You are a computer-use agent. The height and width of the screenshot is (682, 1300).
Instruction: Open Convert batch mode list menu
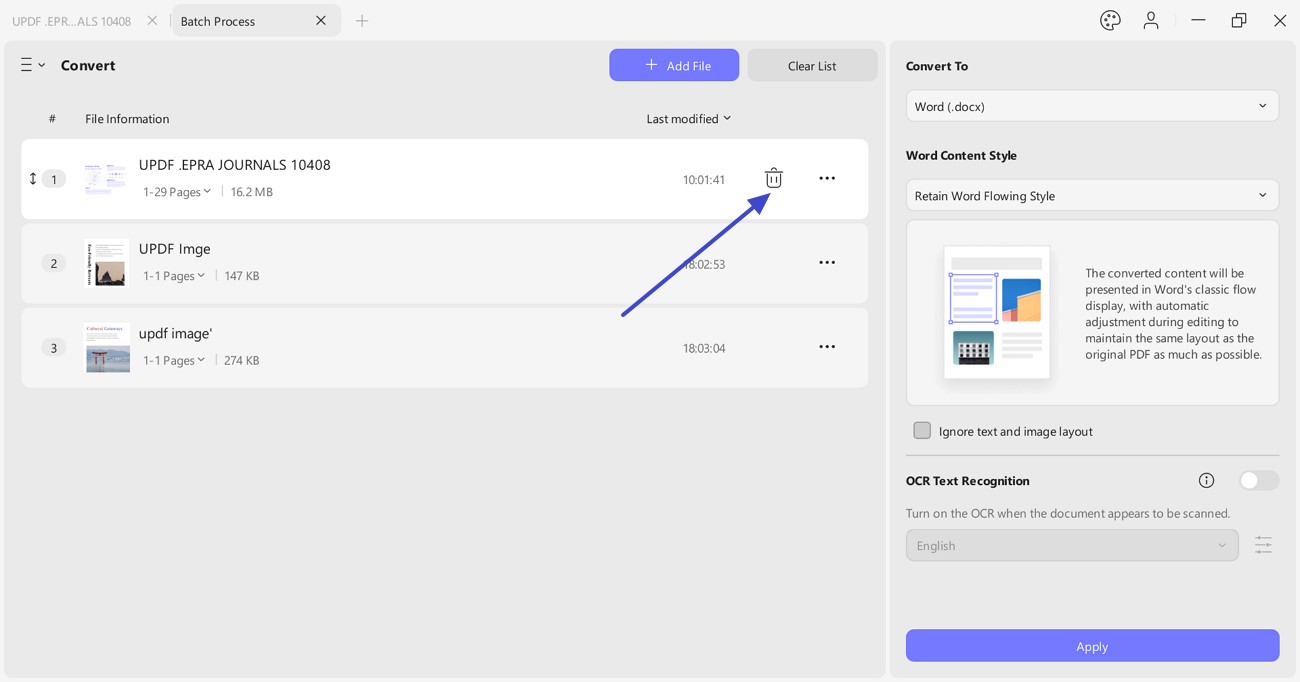coord(33,65)
